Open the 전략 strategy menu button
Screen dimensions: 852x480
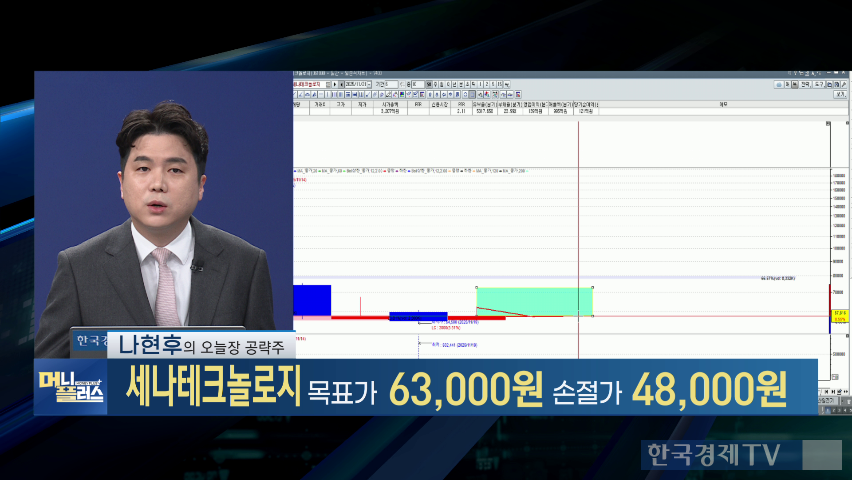[x=804, y=84]
